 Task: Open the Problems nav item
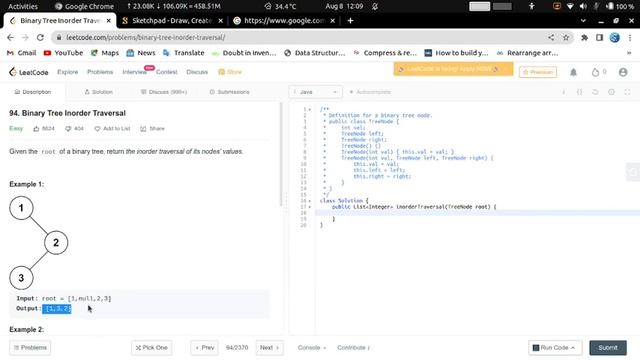coord(100,72)
